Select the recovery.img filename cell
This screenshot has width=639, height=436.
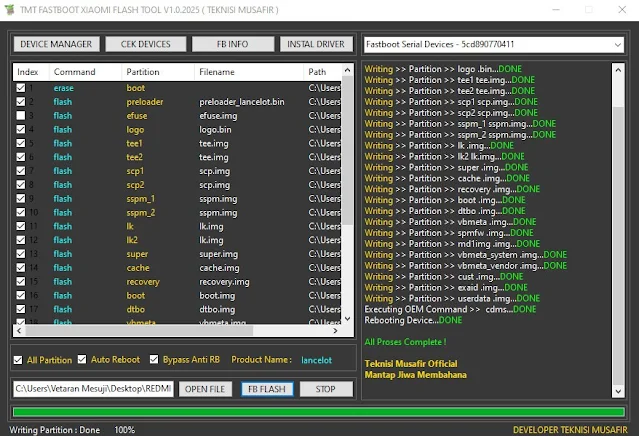pos(224,282)
